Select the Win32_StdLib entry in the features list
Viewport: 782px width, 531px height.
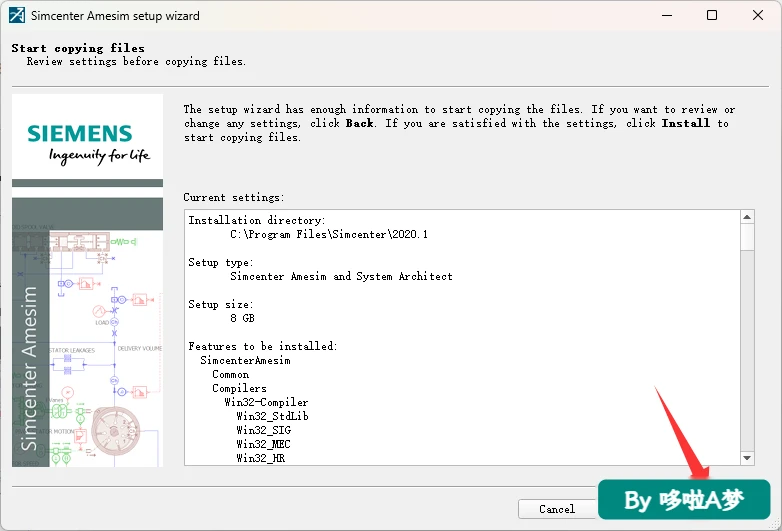pyautogui.click(x=272, y=416)
